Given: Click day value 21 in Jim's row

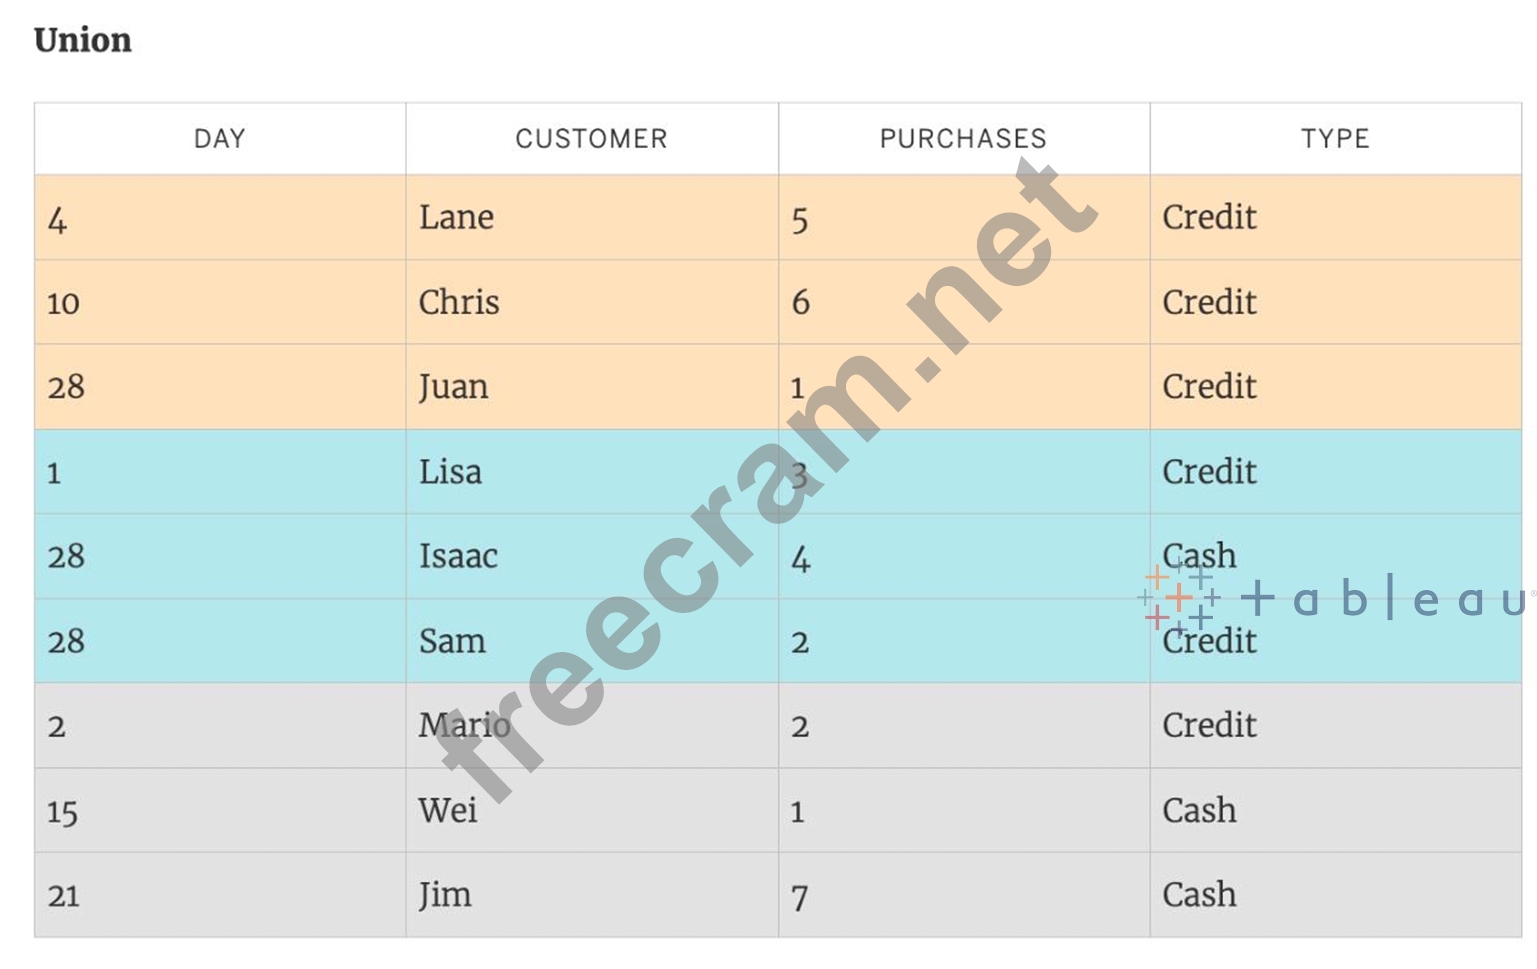Looking at the screenshot, I should [63, 895].
